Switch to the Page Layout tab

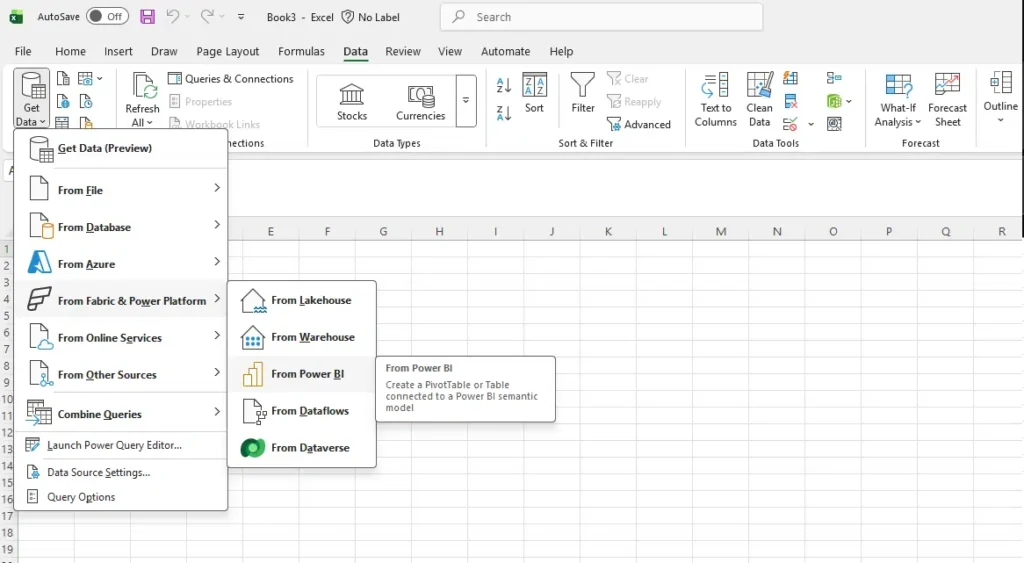click(227, 51)
